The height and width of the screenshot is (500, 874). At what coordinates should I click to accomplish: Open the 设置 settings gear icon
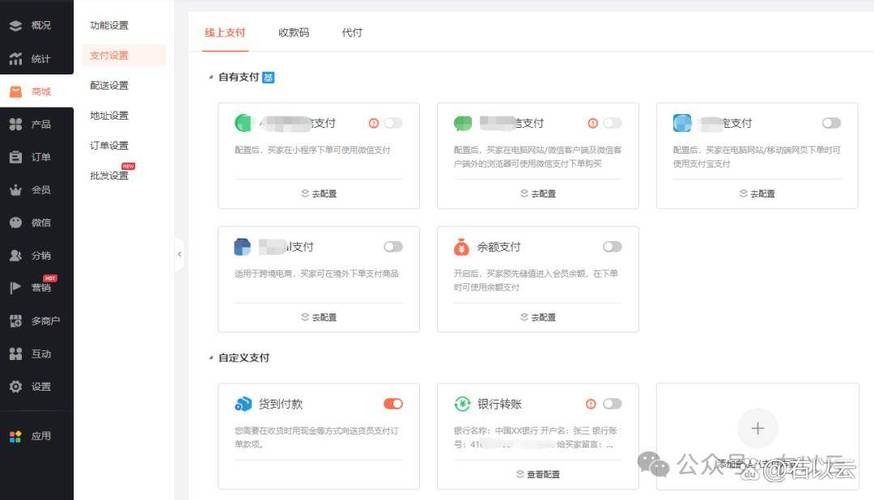[16, 386]
